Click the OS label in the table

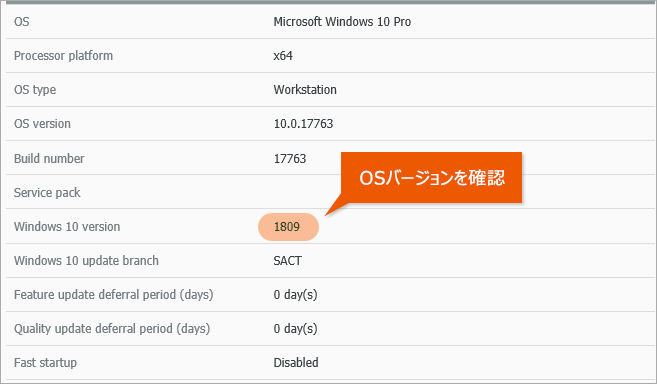[x=22, y=22]
